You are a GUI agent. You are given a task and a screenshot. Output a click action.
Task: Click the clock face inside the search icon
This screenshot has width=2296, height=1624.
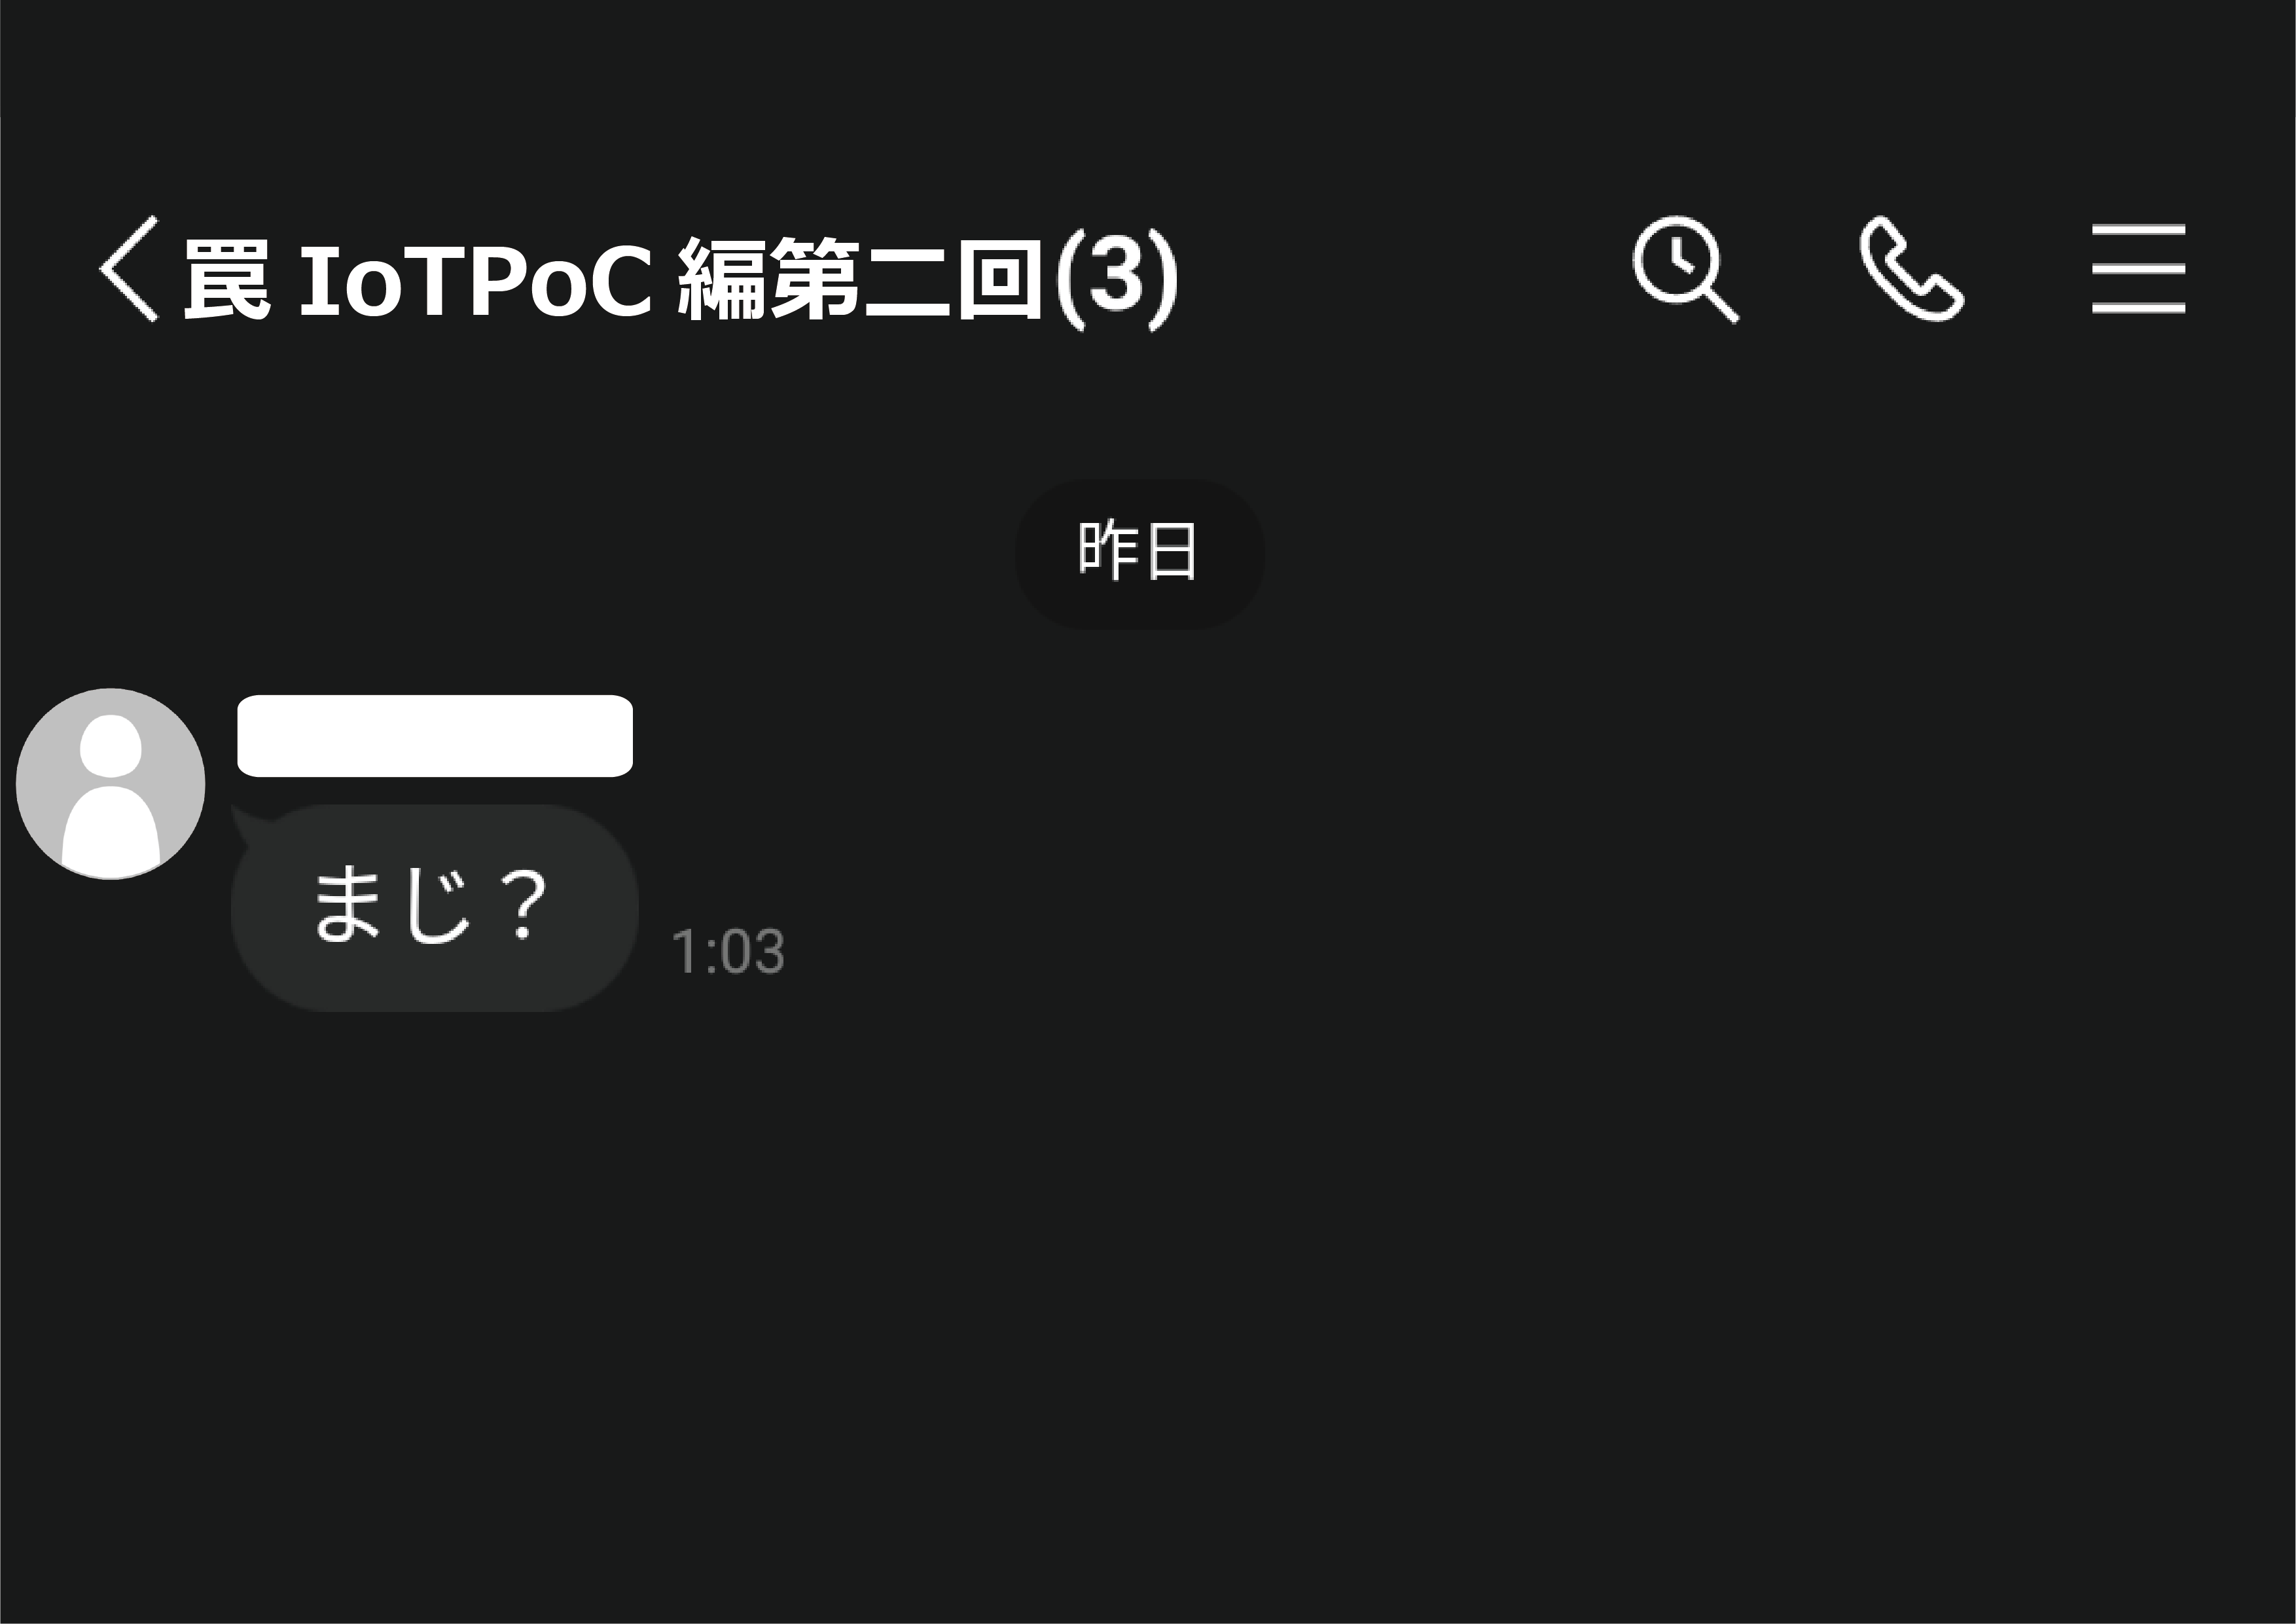pyautogui.click(x=1677, y=259)
